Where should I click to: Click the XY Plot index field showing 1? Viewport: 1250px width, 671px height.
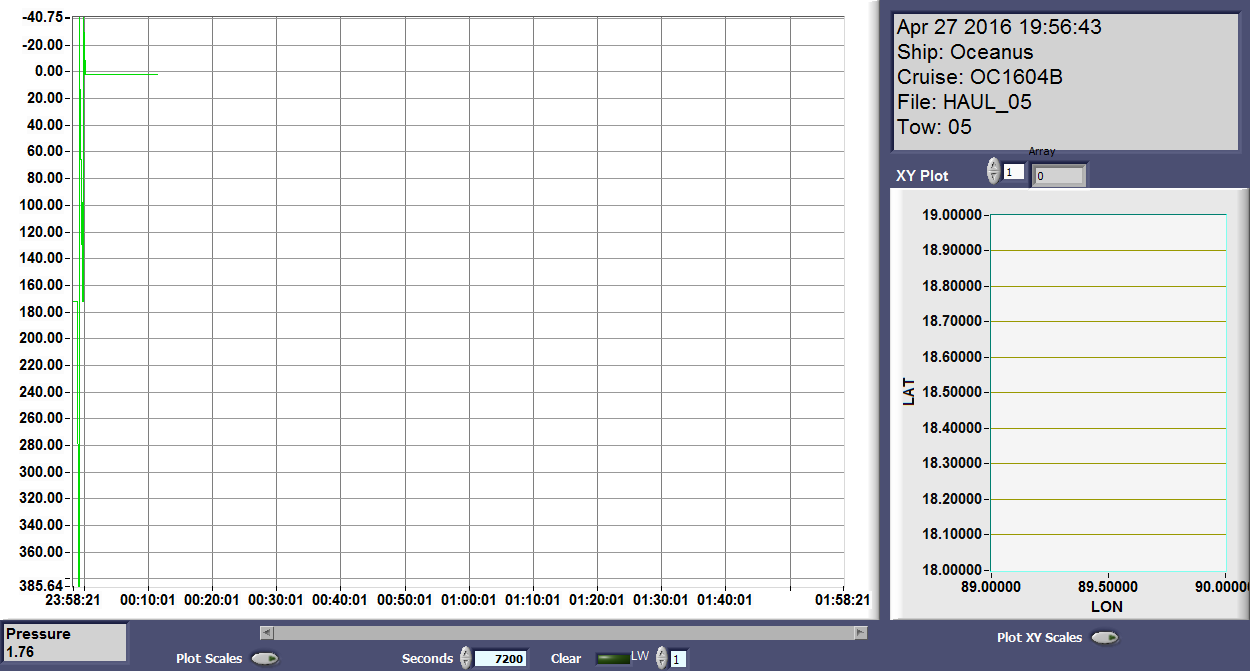pos(1014,172)
